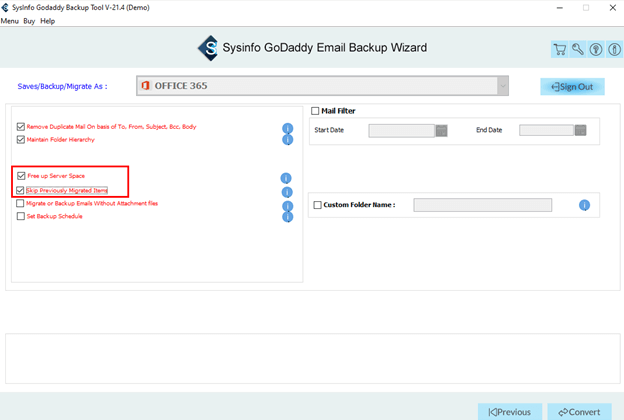The width and height of the screenshot is (624, 420).
Task: Open the about info icon in header
Action: tap(614, 49)
